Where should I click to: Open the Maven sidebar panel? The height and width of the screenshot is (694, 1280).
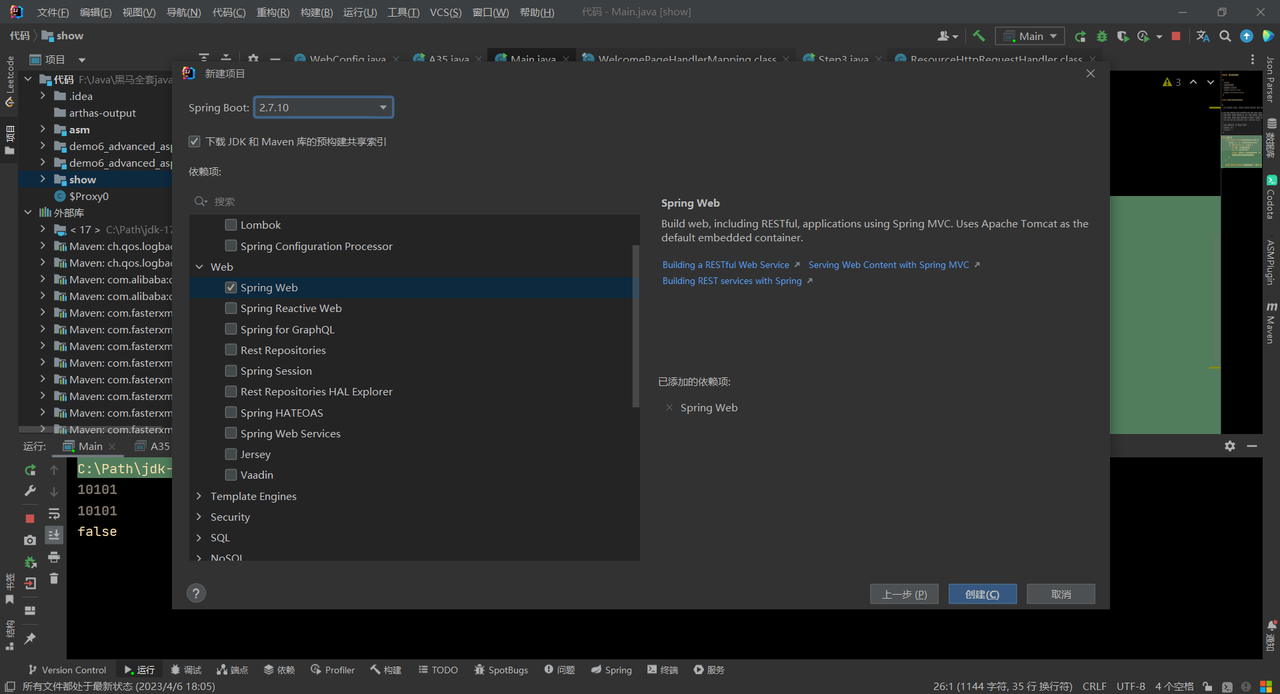point(1271,322)
